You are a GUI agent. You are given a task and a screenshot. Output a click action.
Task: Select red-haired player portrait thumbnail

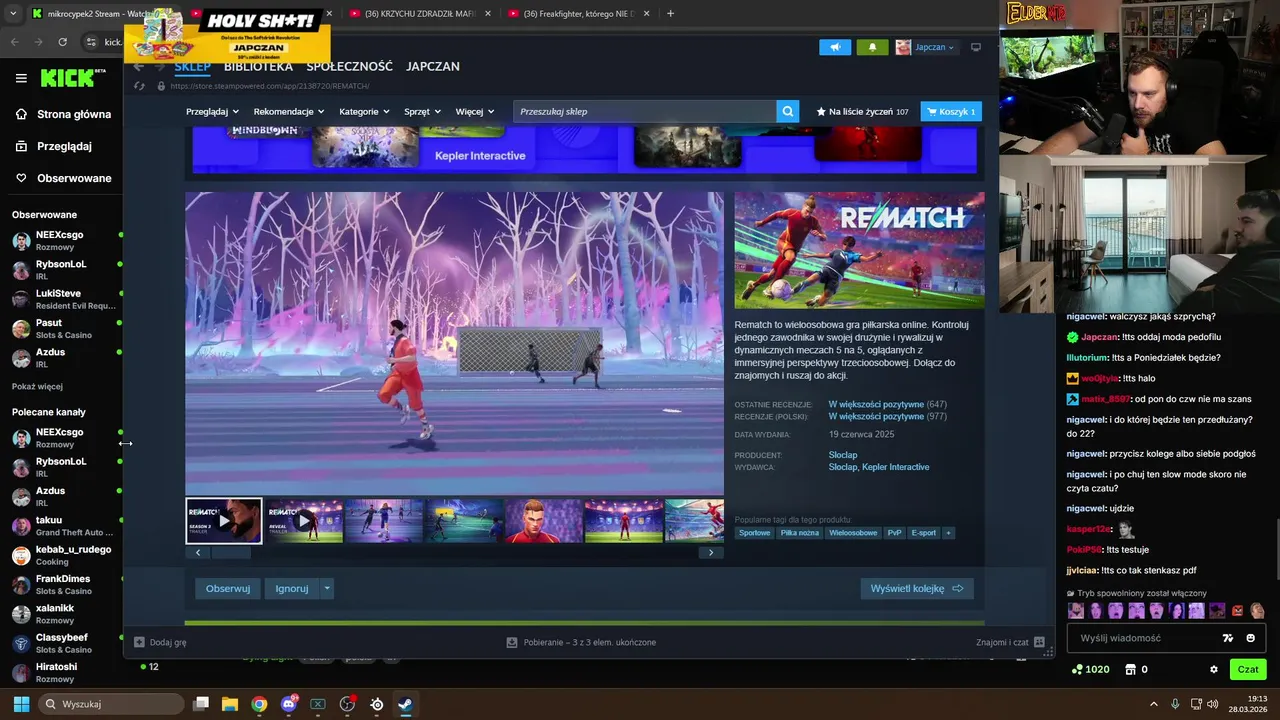543,521
